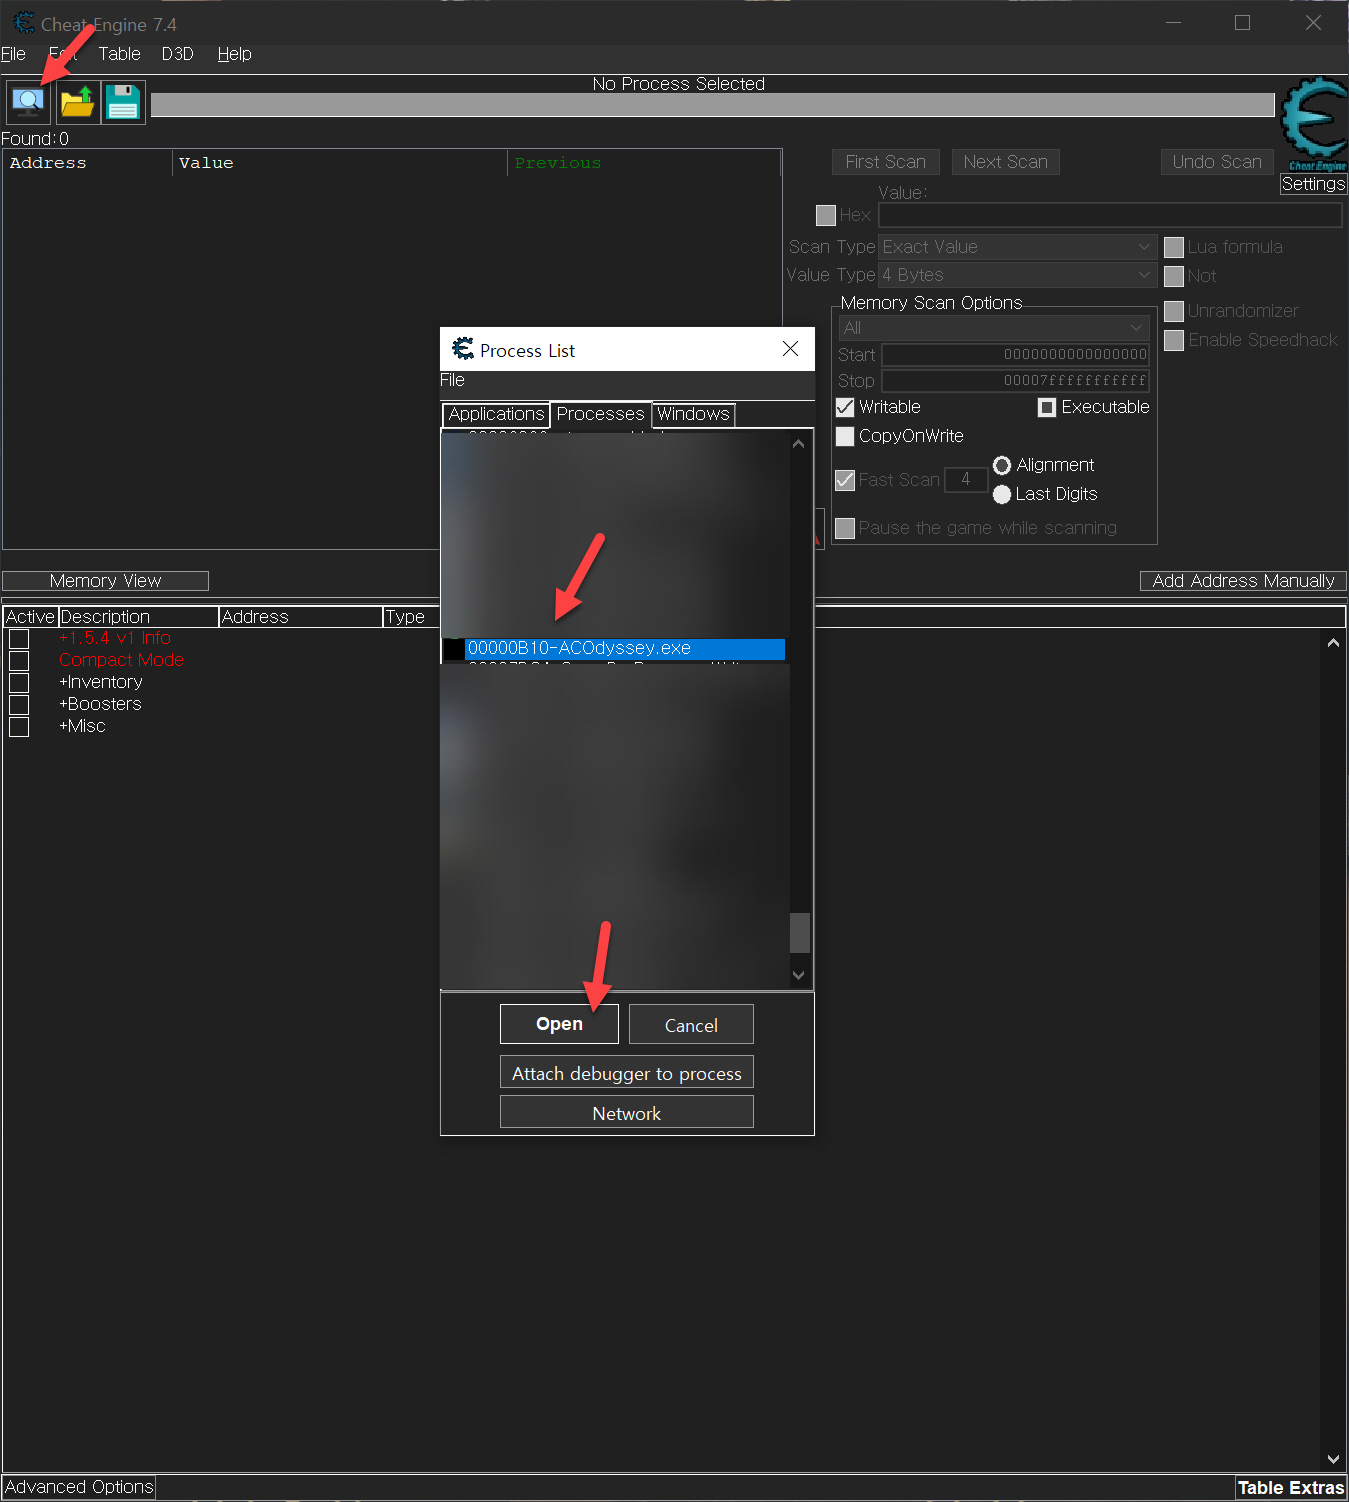
Task: Switch to the Applications tab
Action: [496, 414]
